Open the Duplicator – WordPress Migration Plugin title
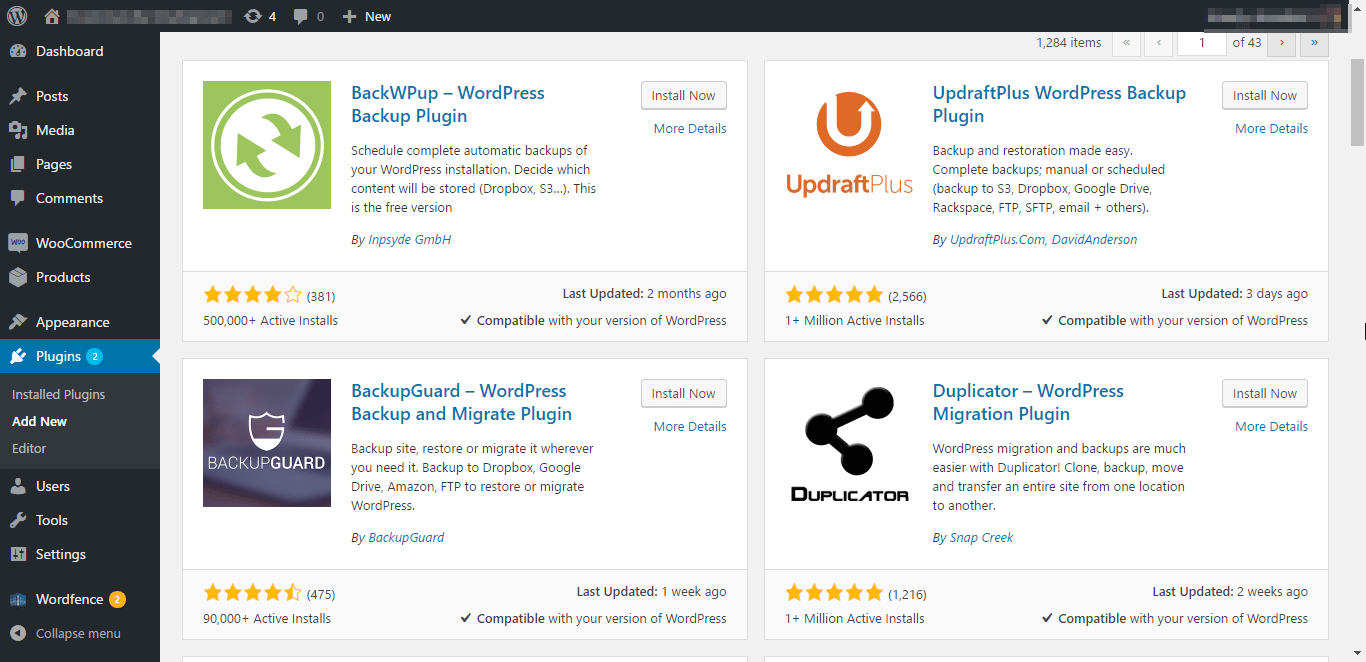This screenshot has width=1366, height=662. 1028,402
